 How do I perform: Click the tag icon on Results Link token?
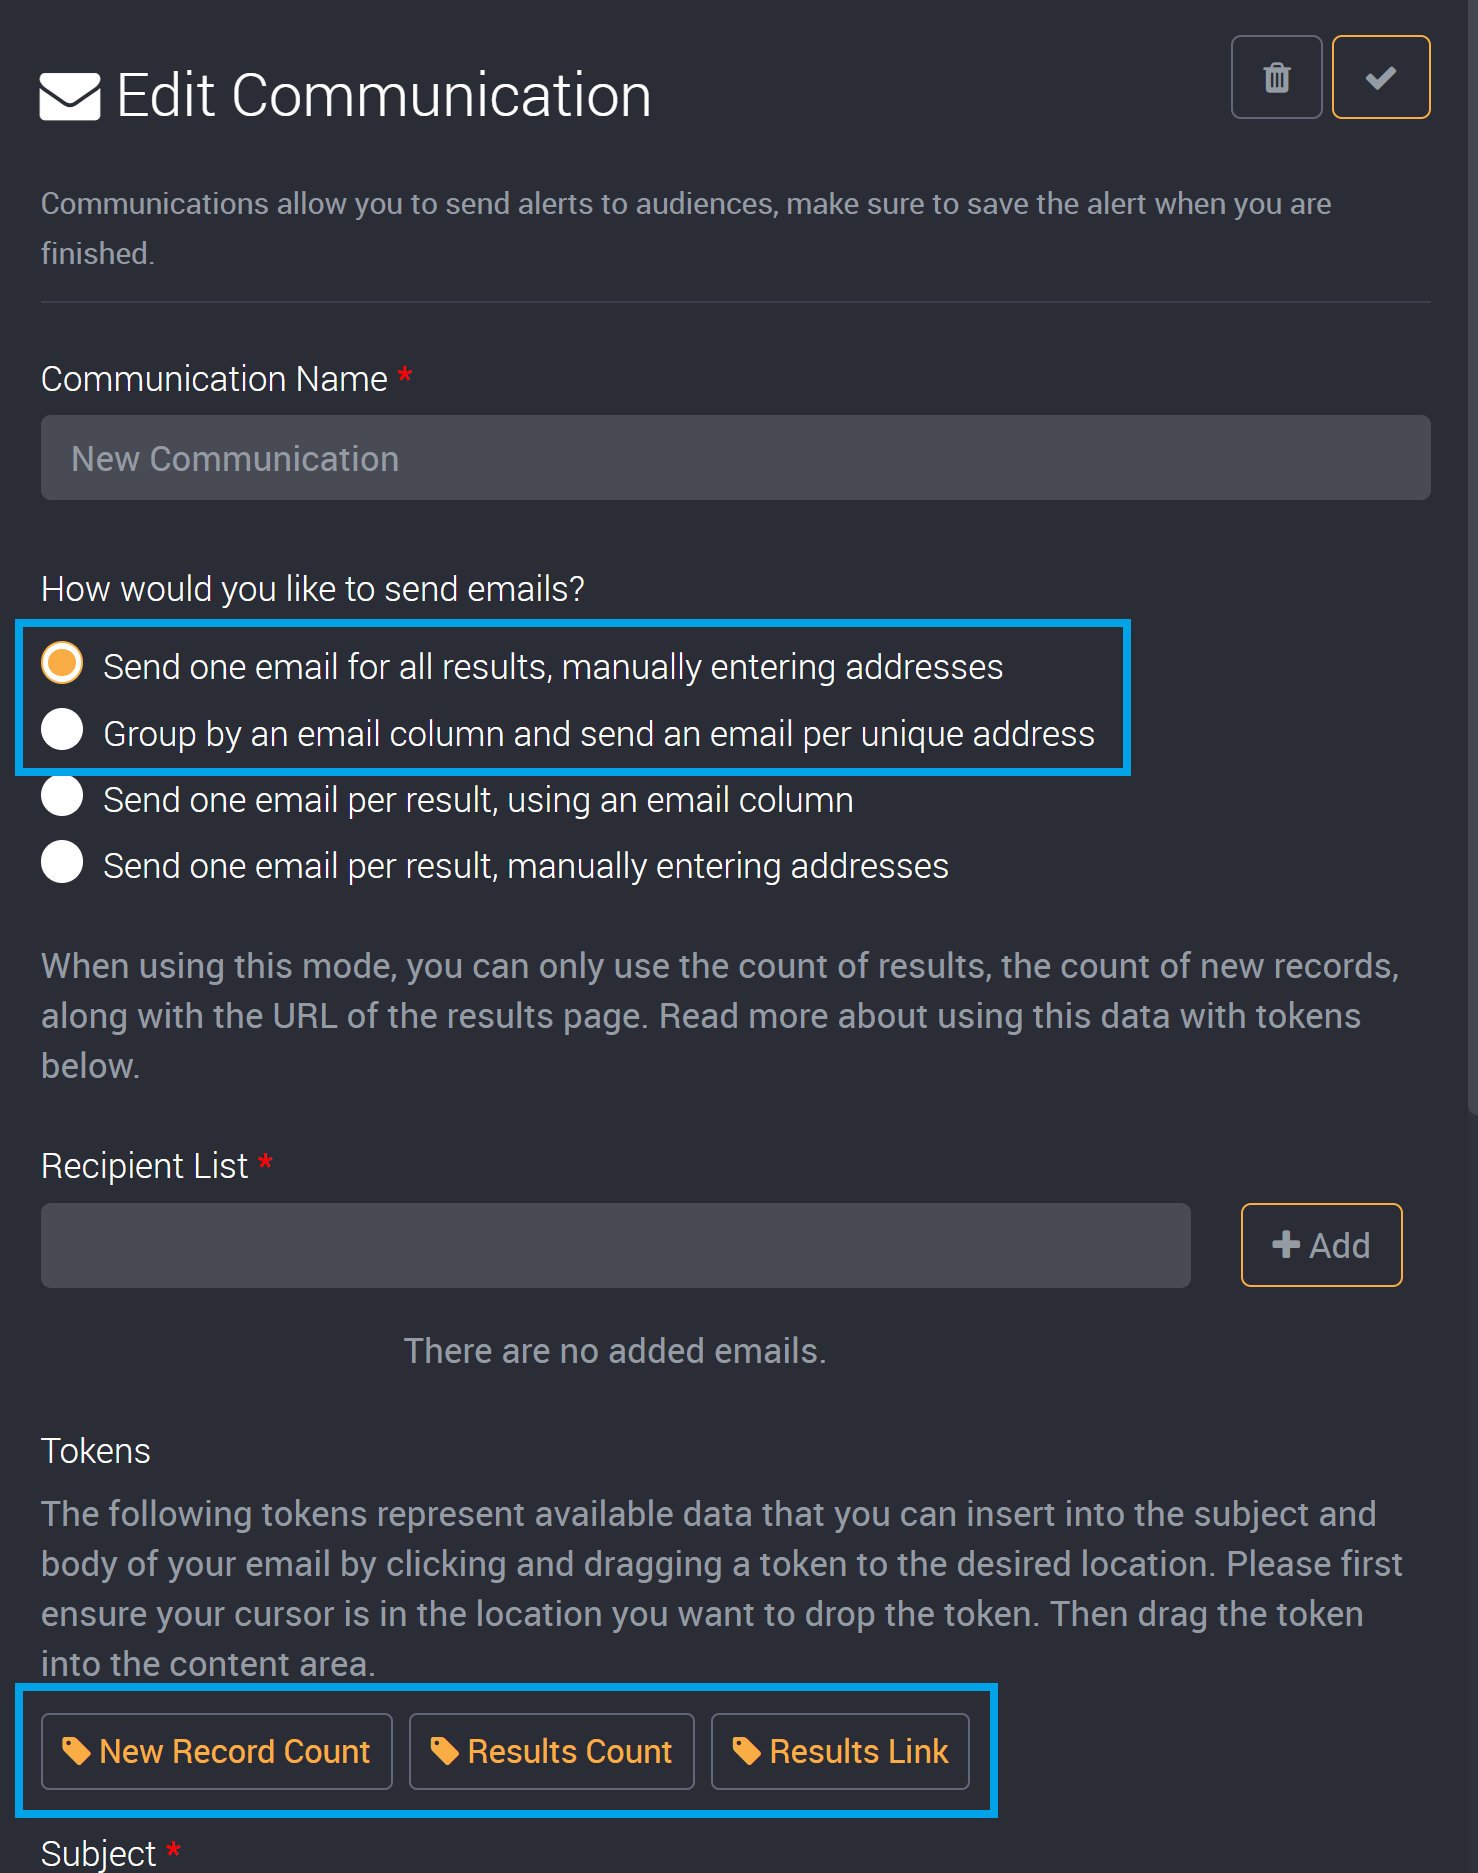747,1751
